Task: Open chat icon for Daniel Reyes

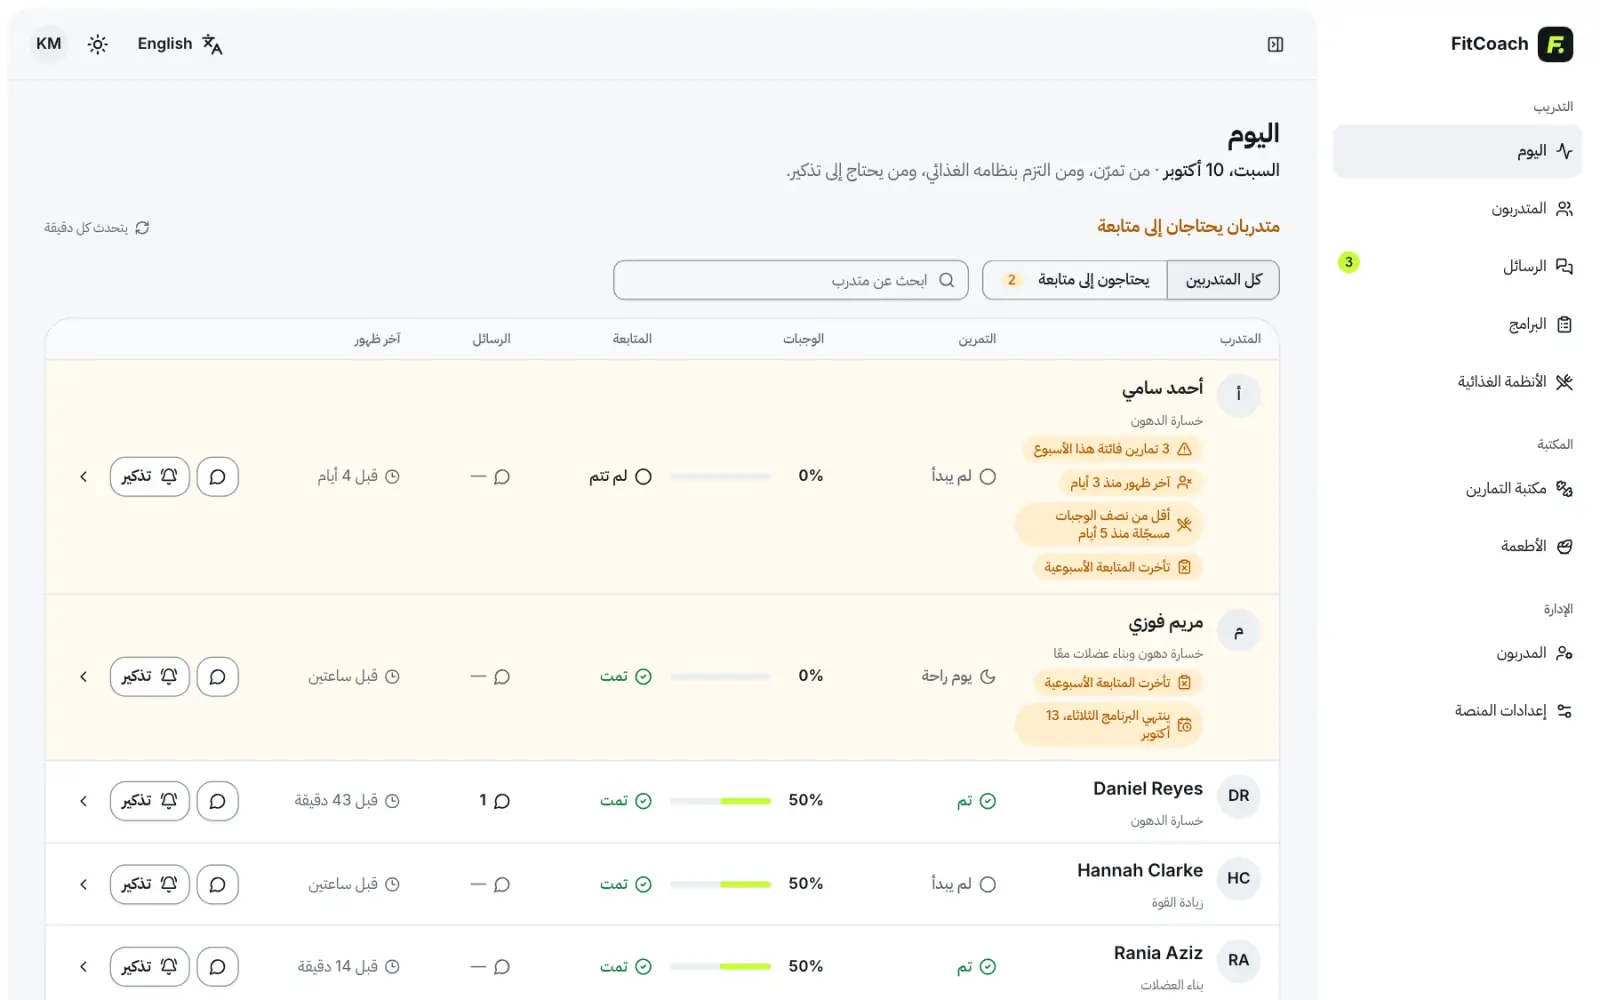Action: tap(217, 801)
